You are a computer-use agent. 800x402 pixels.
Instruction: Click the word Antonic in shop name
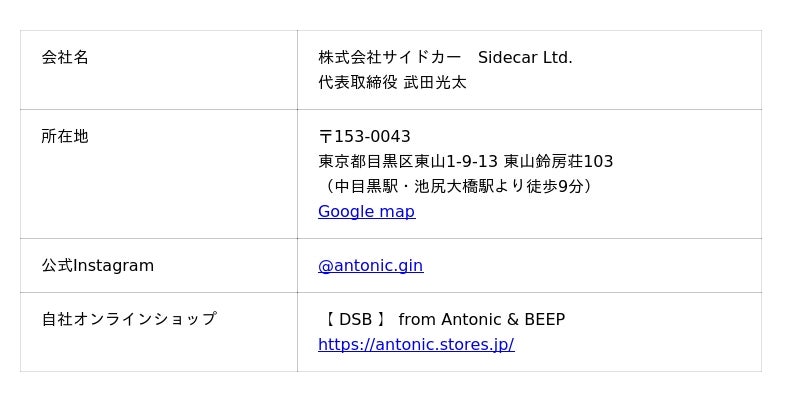[471, 320]
